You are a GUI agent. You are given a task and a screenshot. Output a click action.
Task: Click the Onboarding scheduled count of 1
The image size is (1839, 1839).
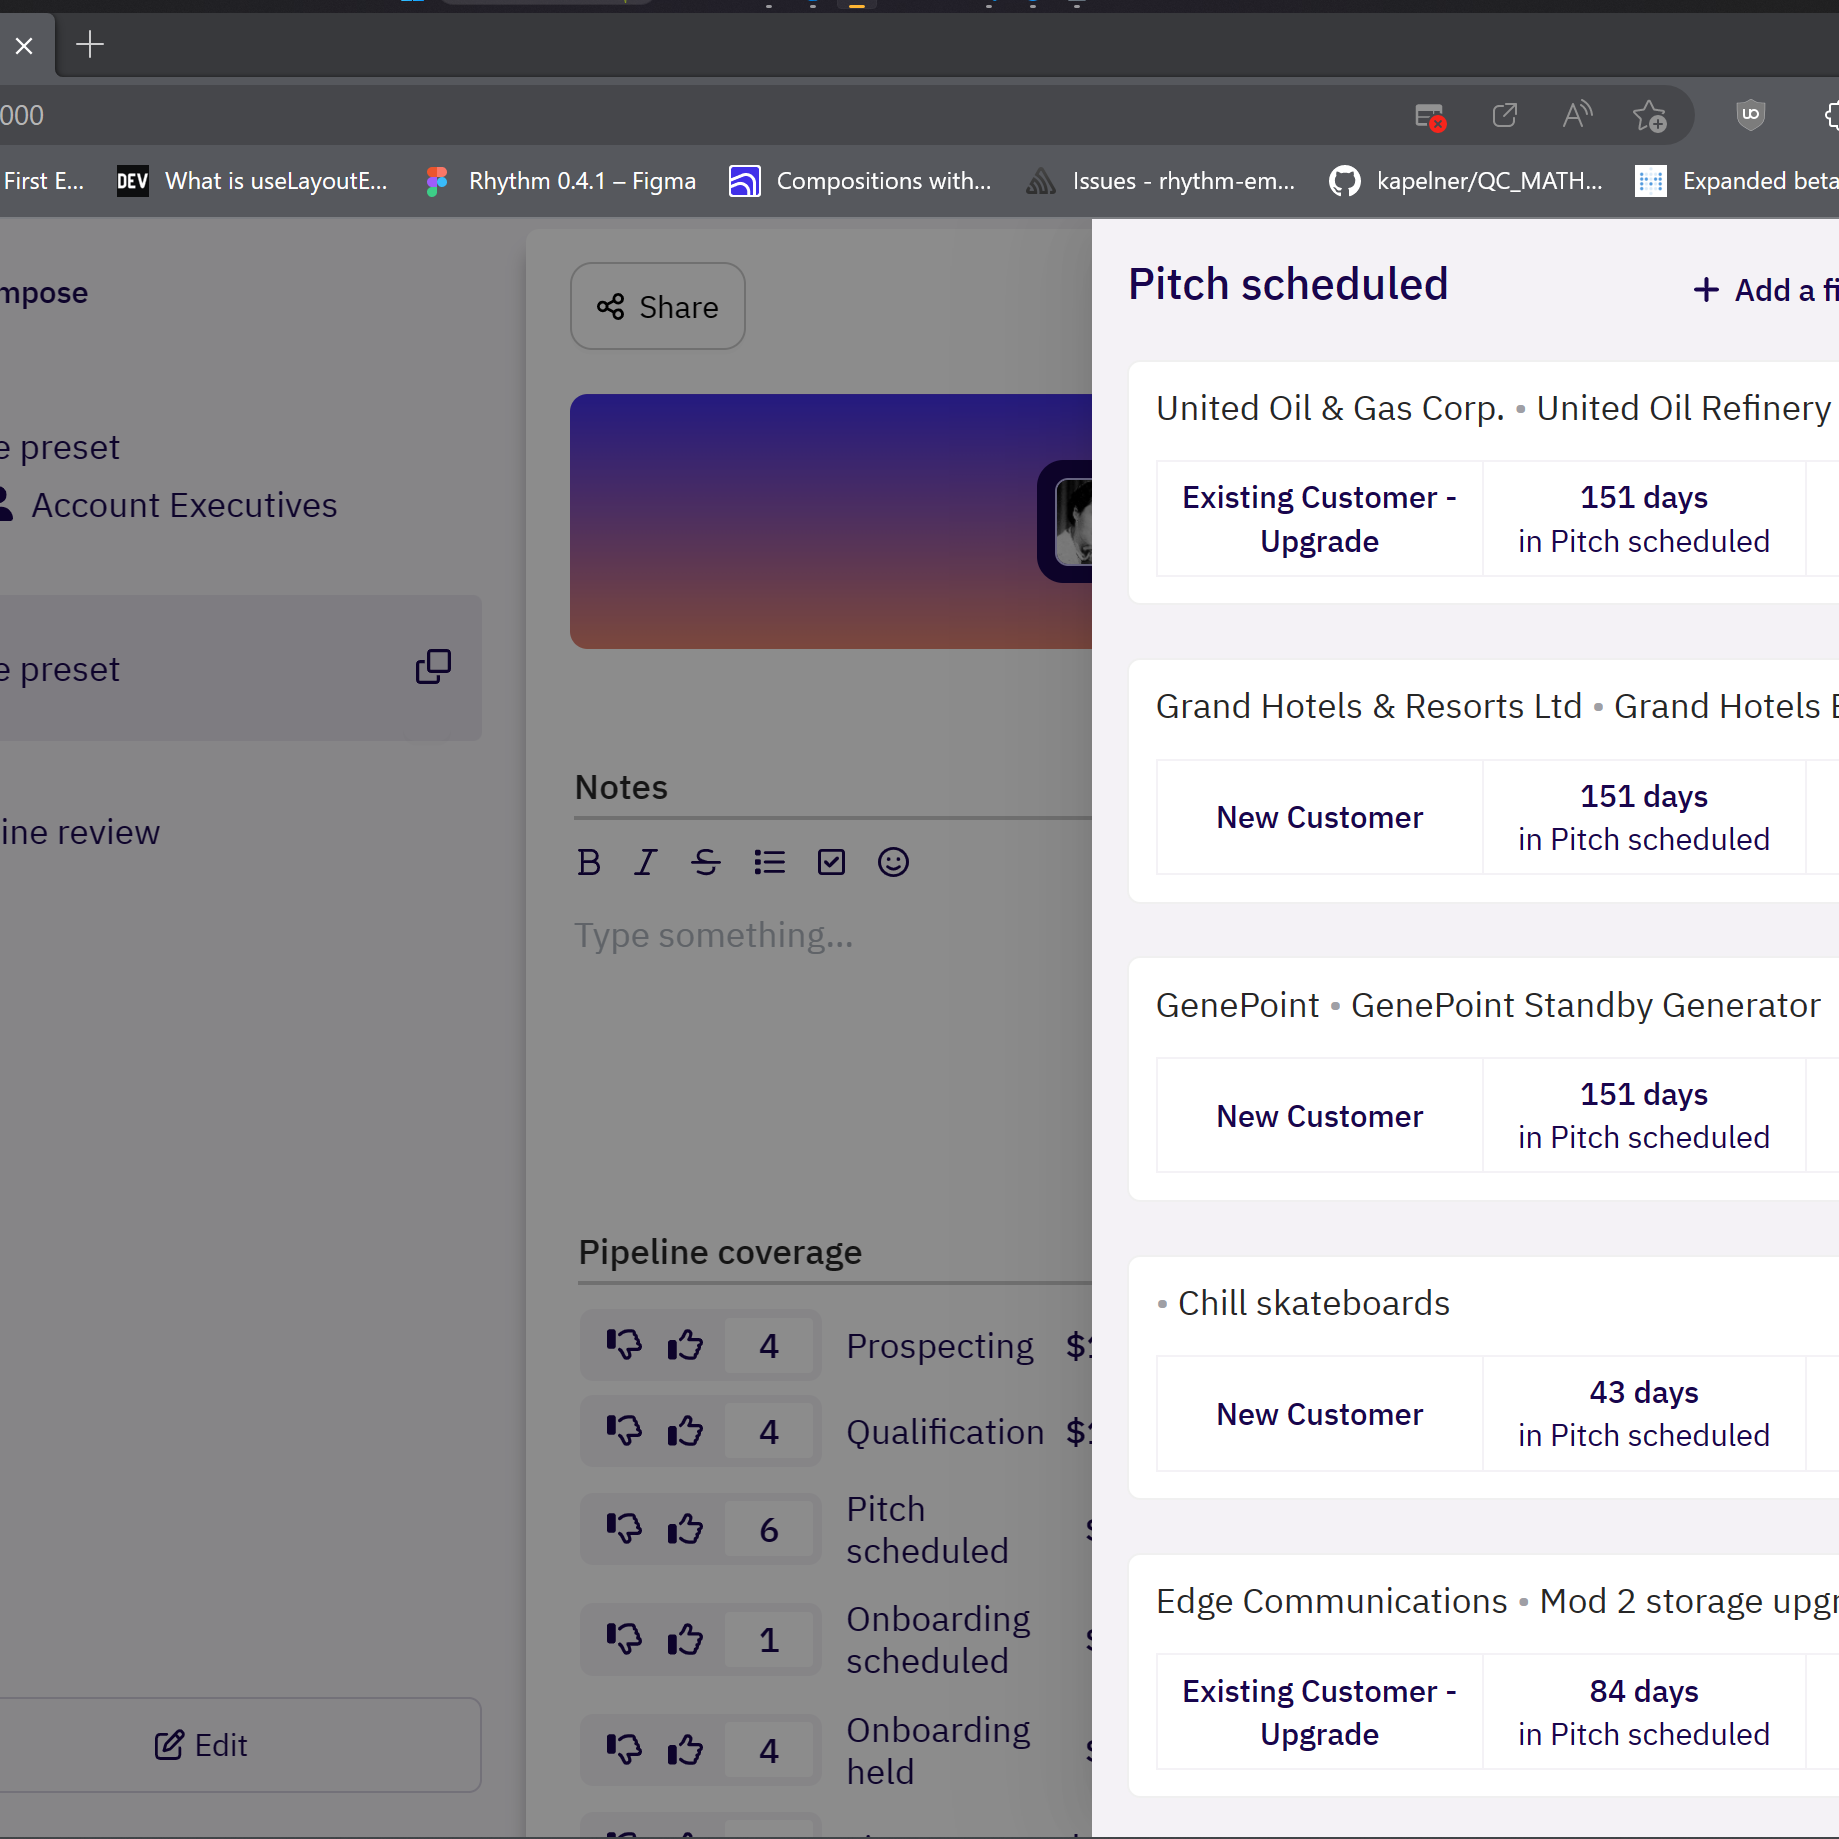click(x=768, y=1639)
